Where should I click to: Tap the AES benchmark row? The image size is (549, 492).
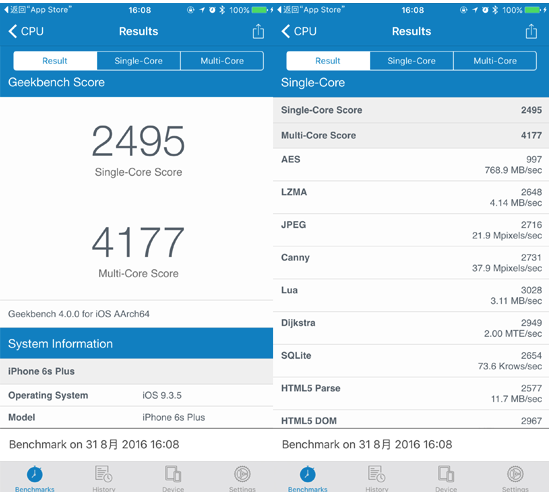click(411, 165)
